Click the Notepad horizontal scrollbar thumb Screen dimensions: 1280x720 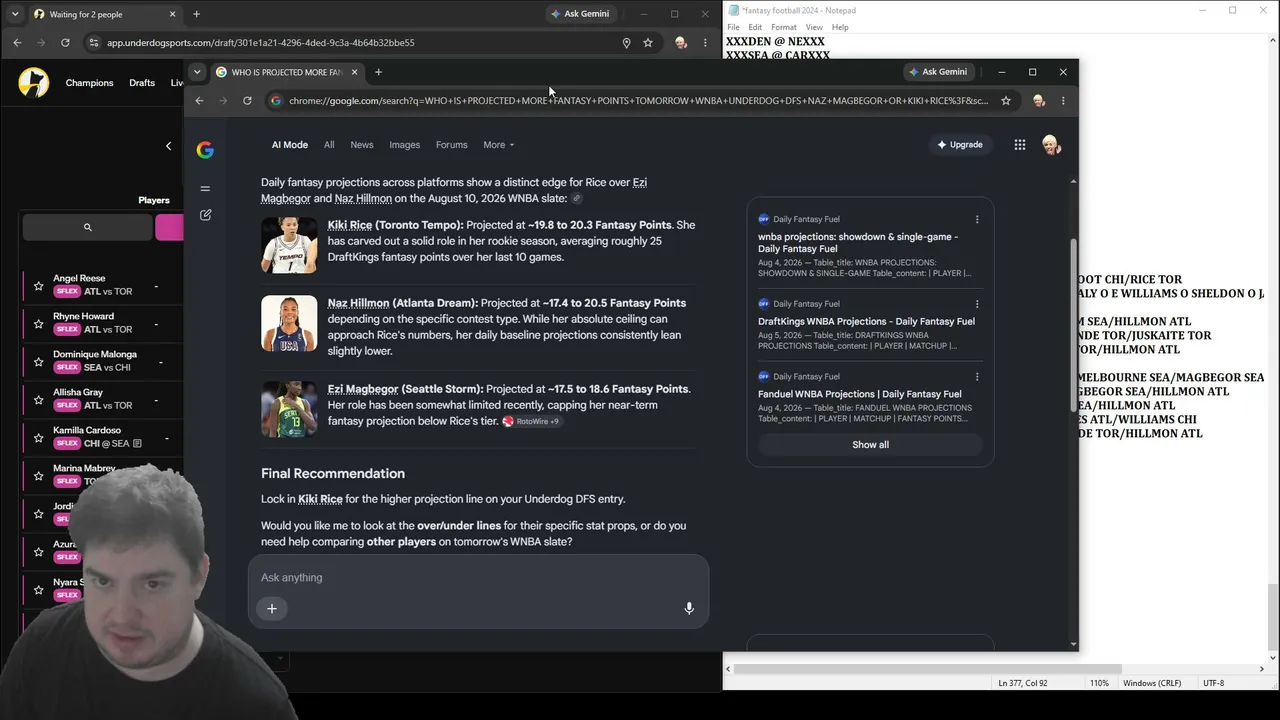(x=930, y=669)
